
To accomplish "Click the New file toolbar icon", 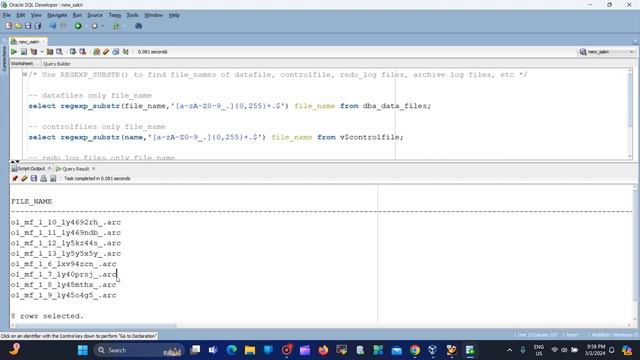I will (x=9, y=26).
